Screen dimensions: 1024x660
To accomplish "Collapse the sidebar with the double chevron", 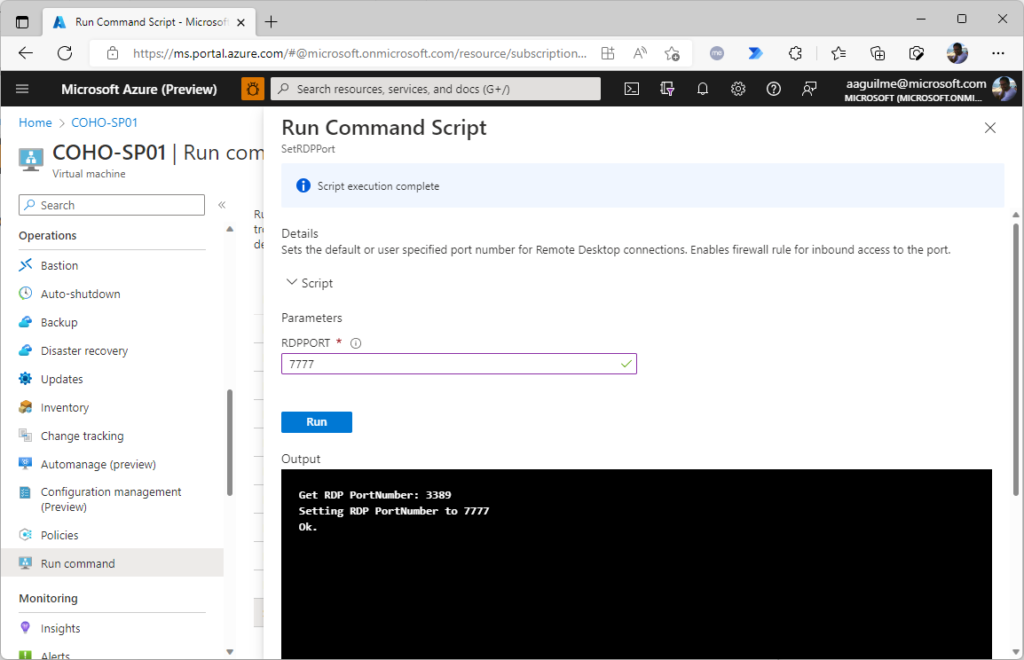I will click(222, 204).
